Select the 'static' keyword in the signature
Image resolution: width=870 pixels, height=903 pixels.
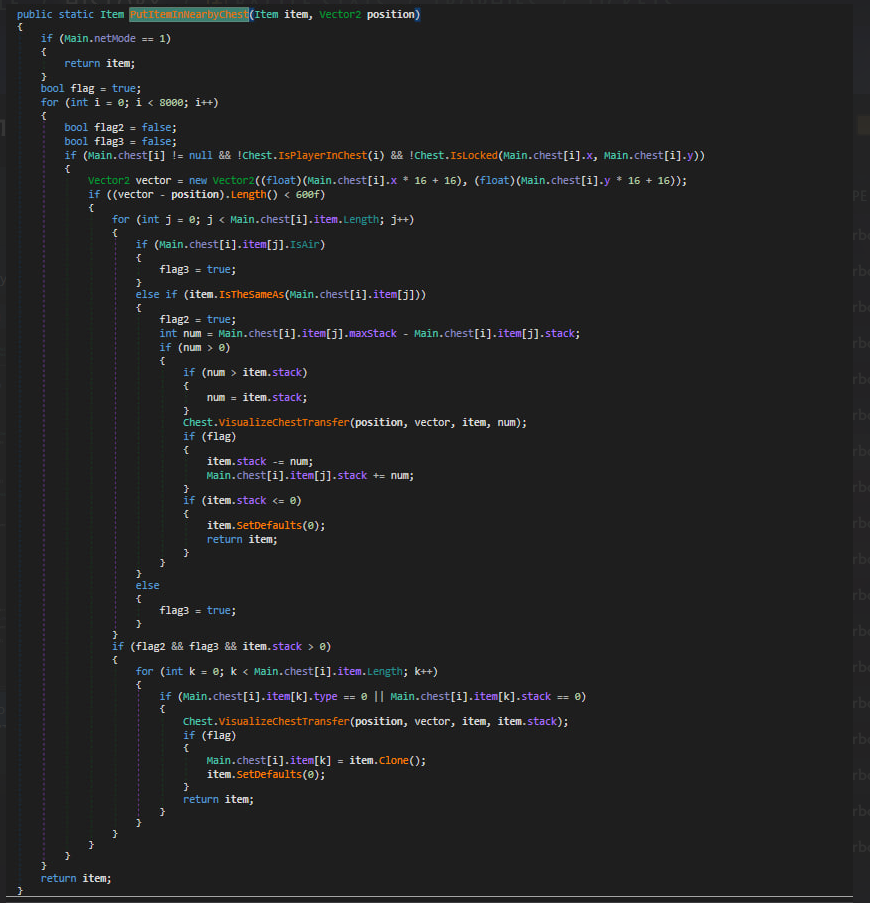tap(76, 14)
